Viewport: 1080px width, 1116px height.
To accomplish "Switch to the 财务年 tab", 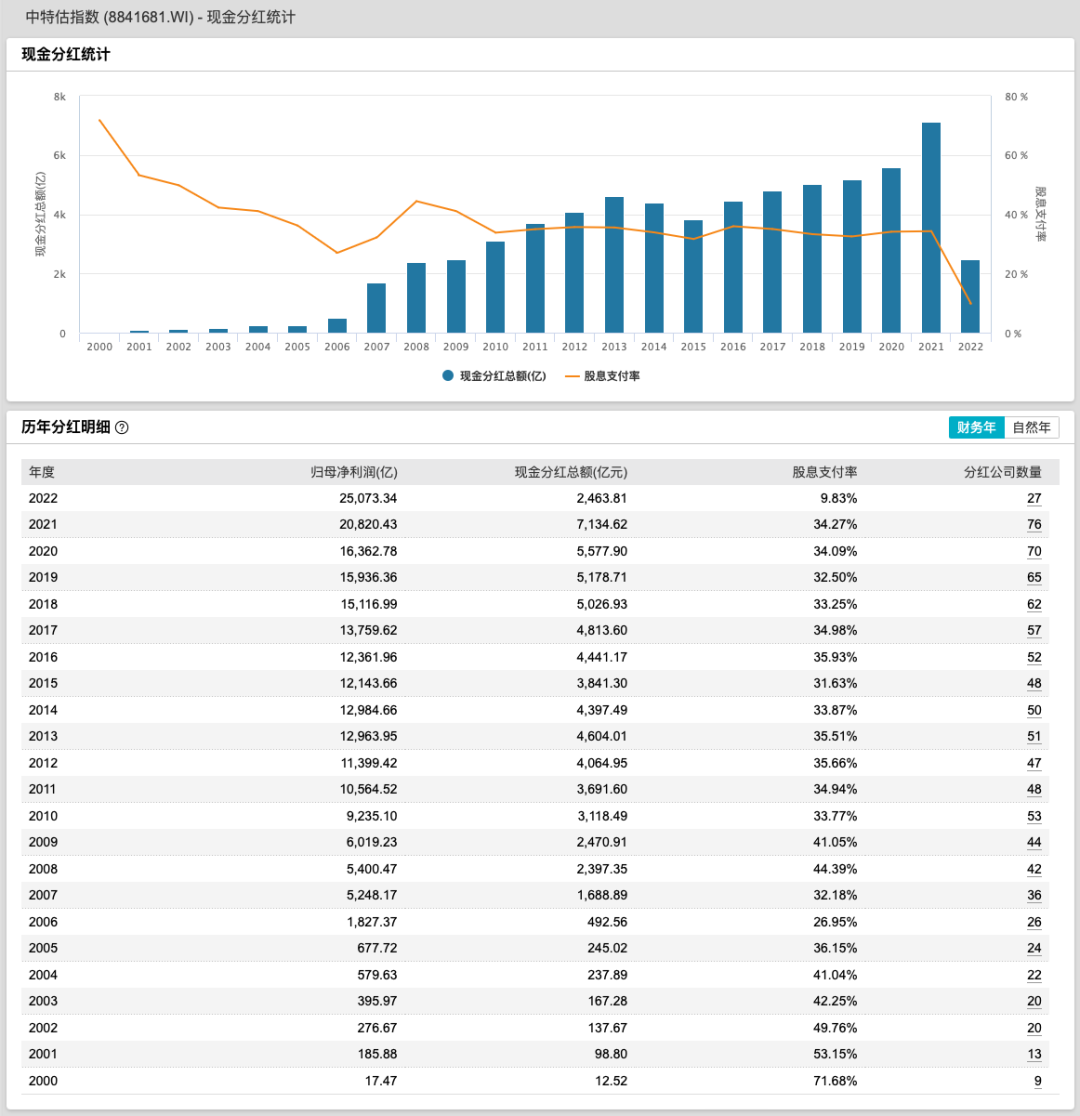I will (976, 427).
